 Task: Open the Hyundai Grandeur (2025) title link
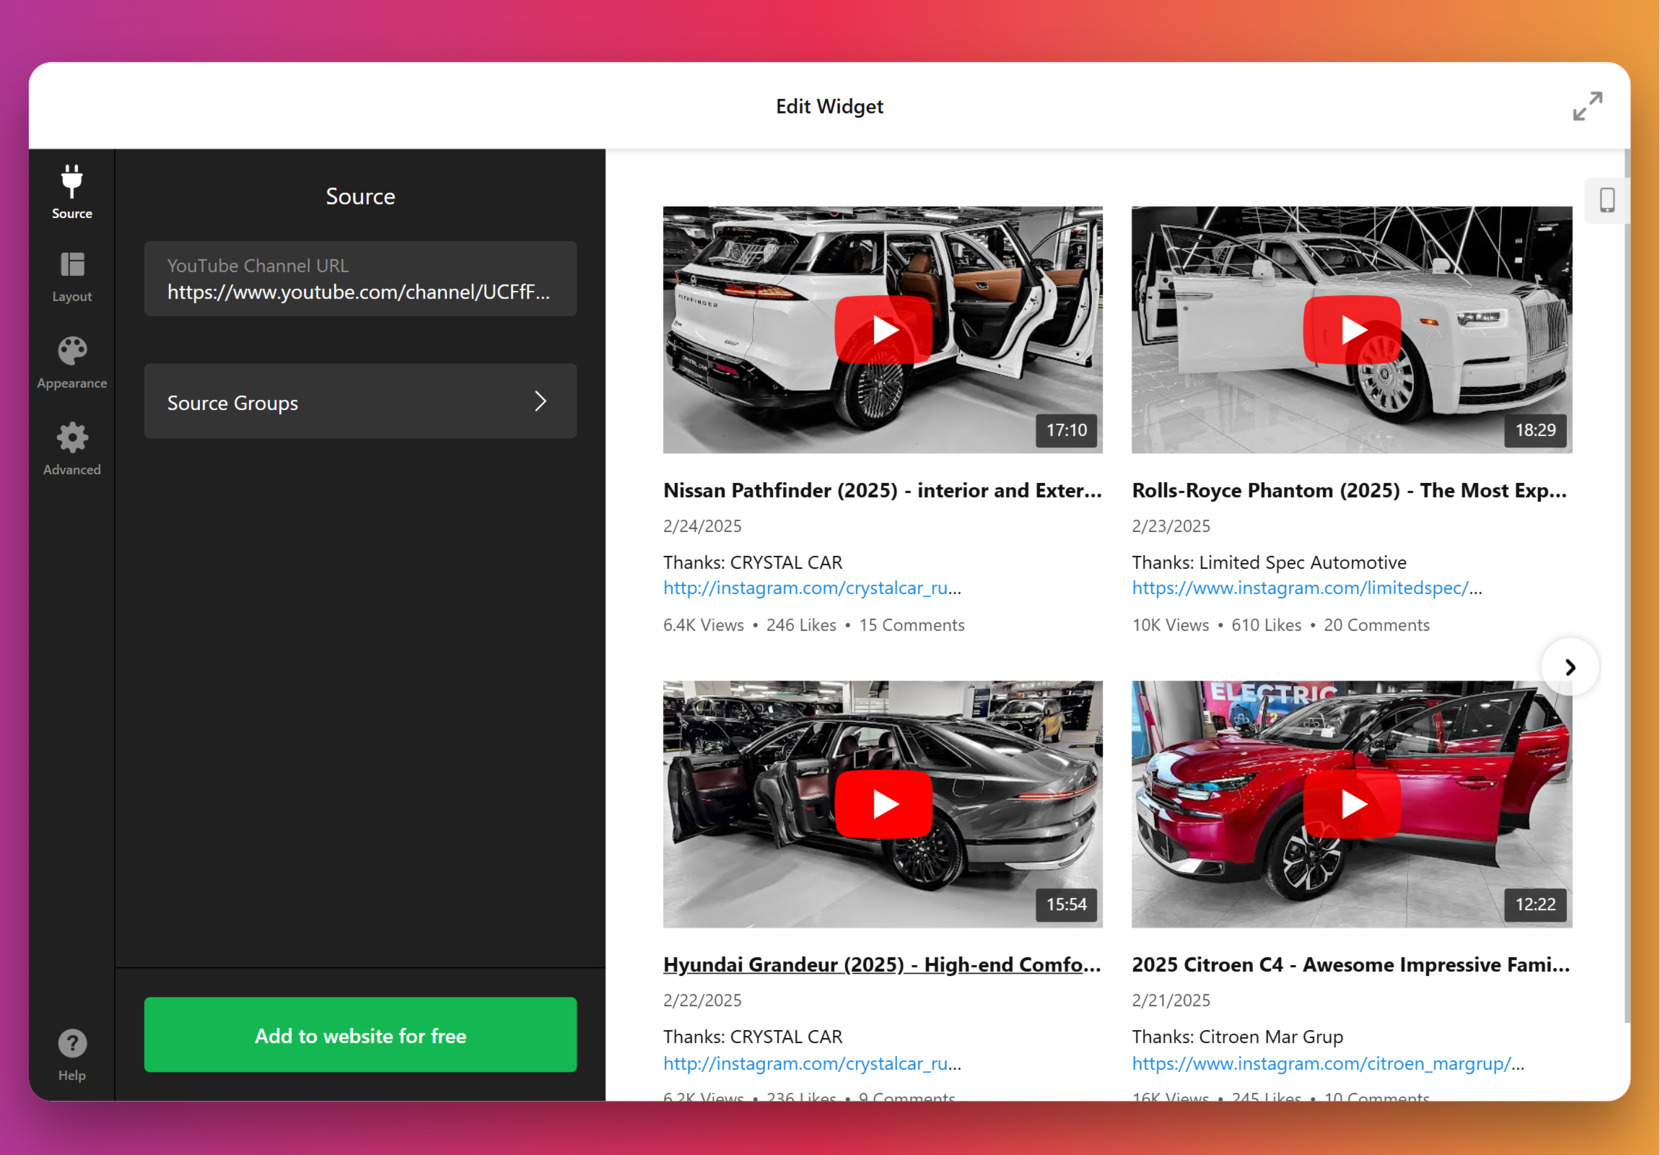tap(881, 965)
